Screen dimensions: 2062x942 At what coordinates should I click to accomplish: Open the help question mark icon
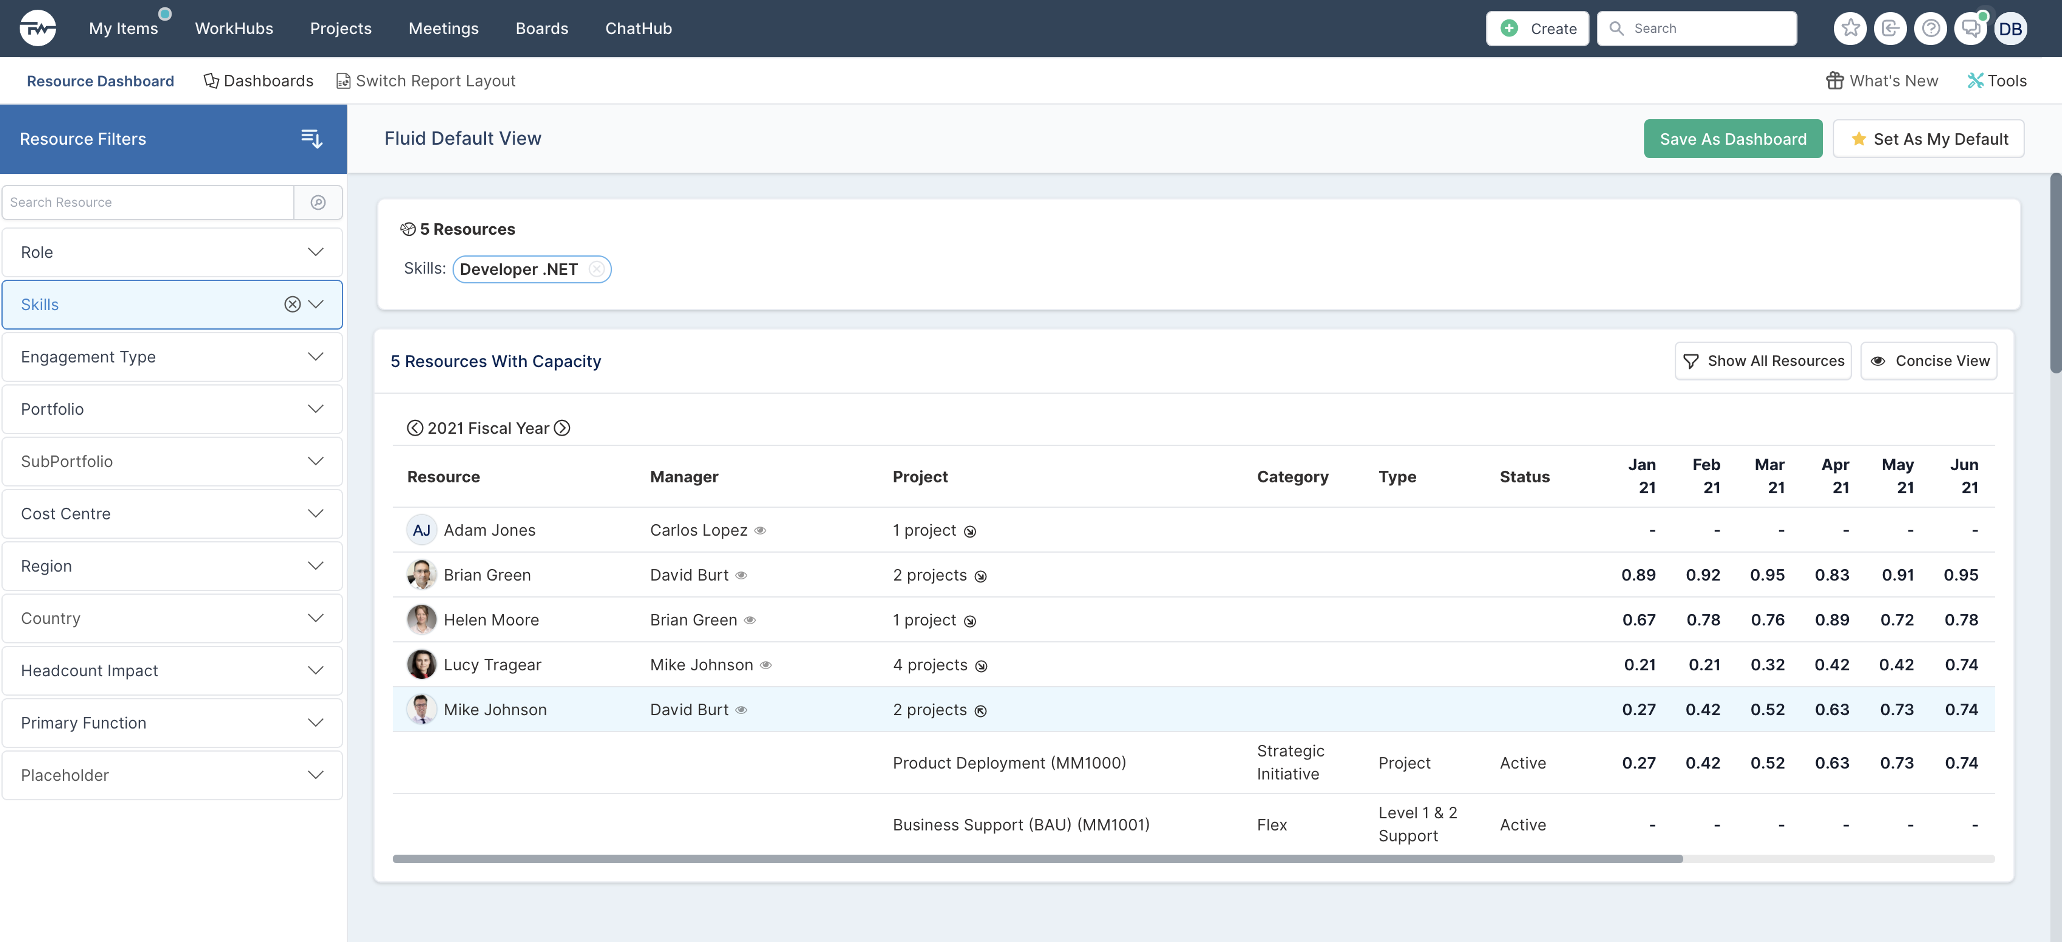[1930, 28]
